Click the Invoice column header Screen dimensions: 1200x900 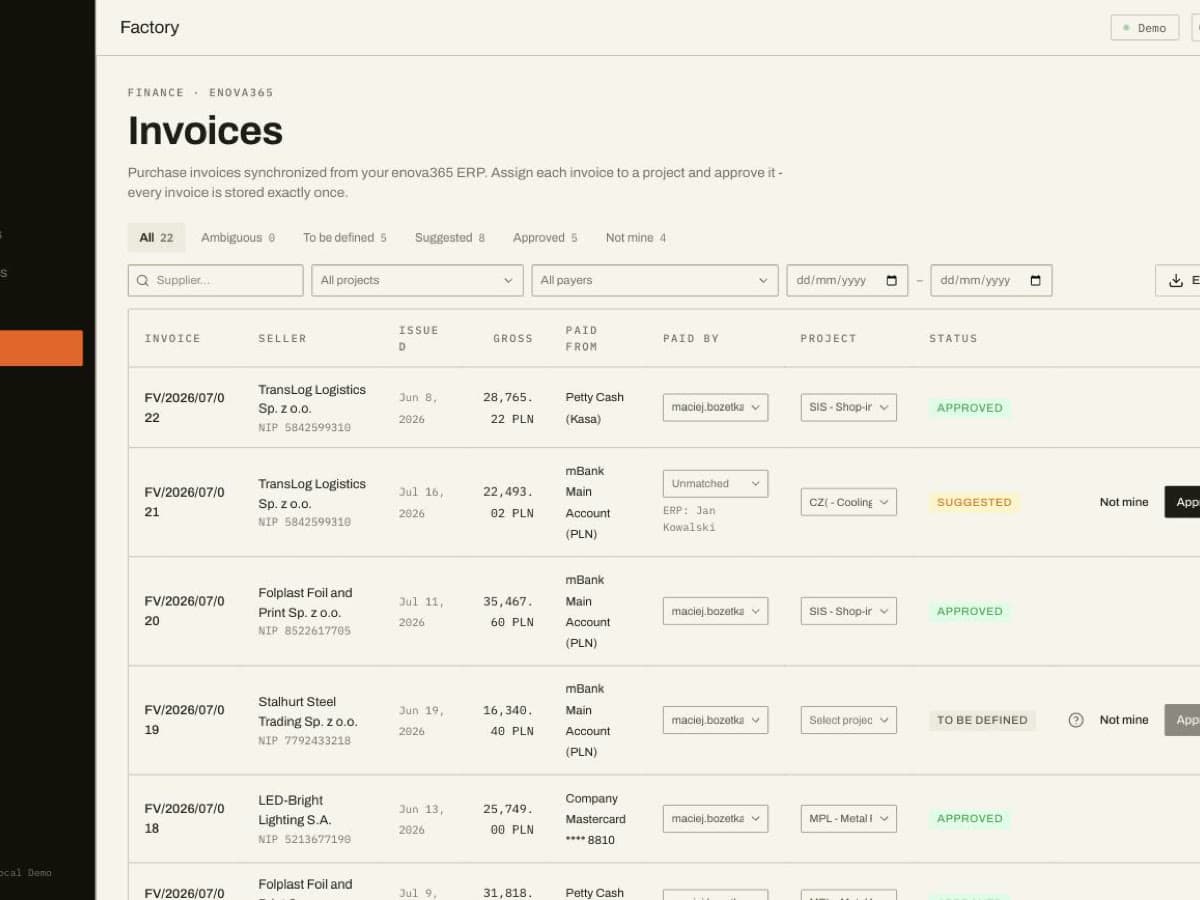[x=172, y=339]
